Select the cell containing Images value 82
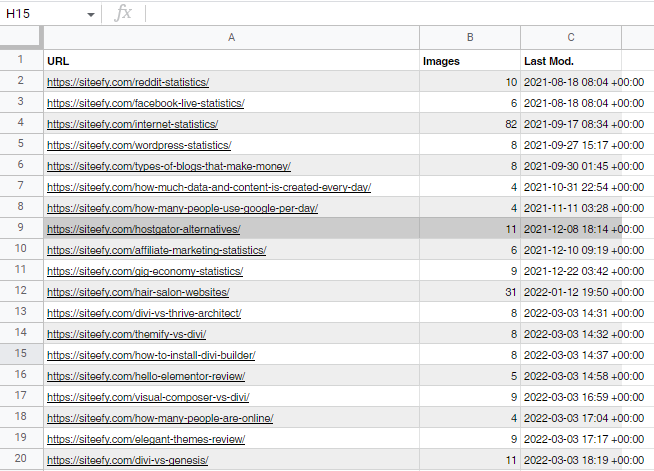The width and height of the screenshot is (654, 471). tap(470, 124)
